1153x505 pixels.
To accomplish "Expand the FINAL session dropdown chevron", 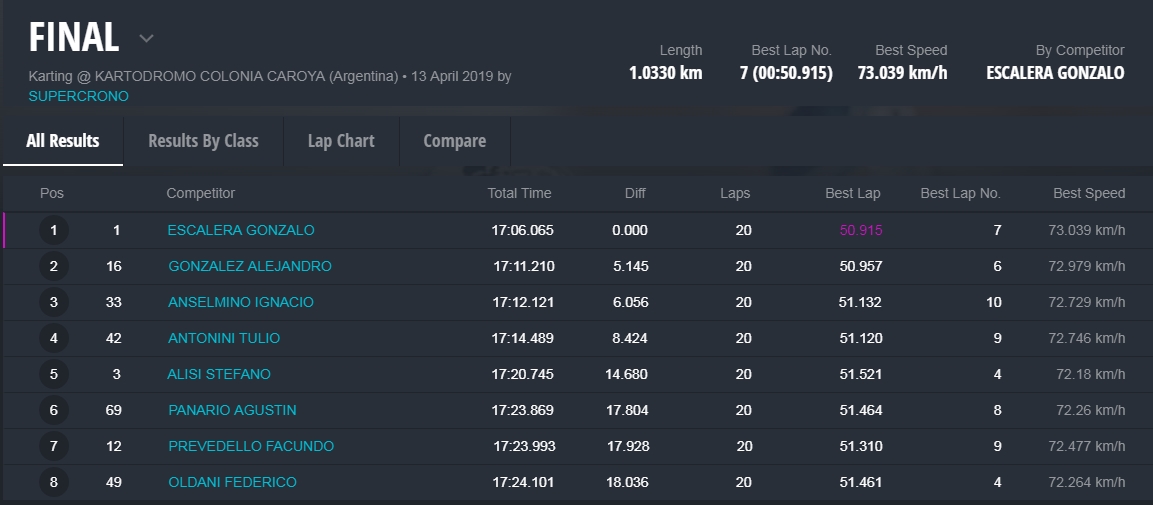I will 146,39.
